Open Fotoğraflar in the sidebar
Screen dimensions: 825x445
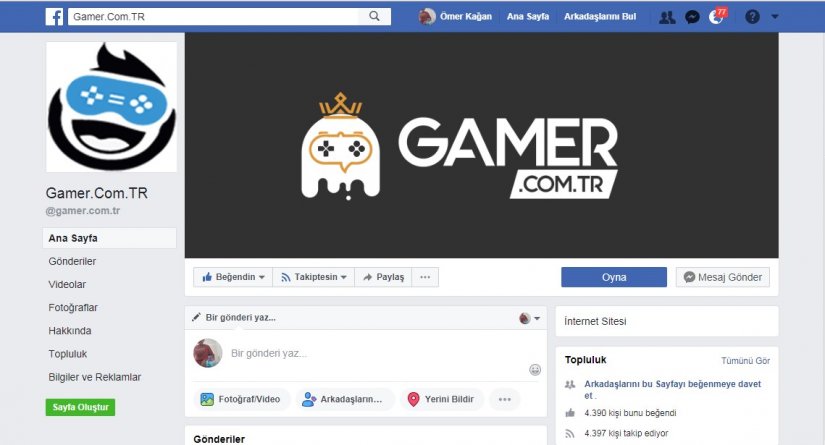[x=73, y=307]
